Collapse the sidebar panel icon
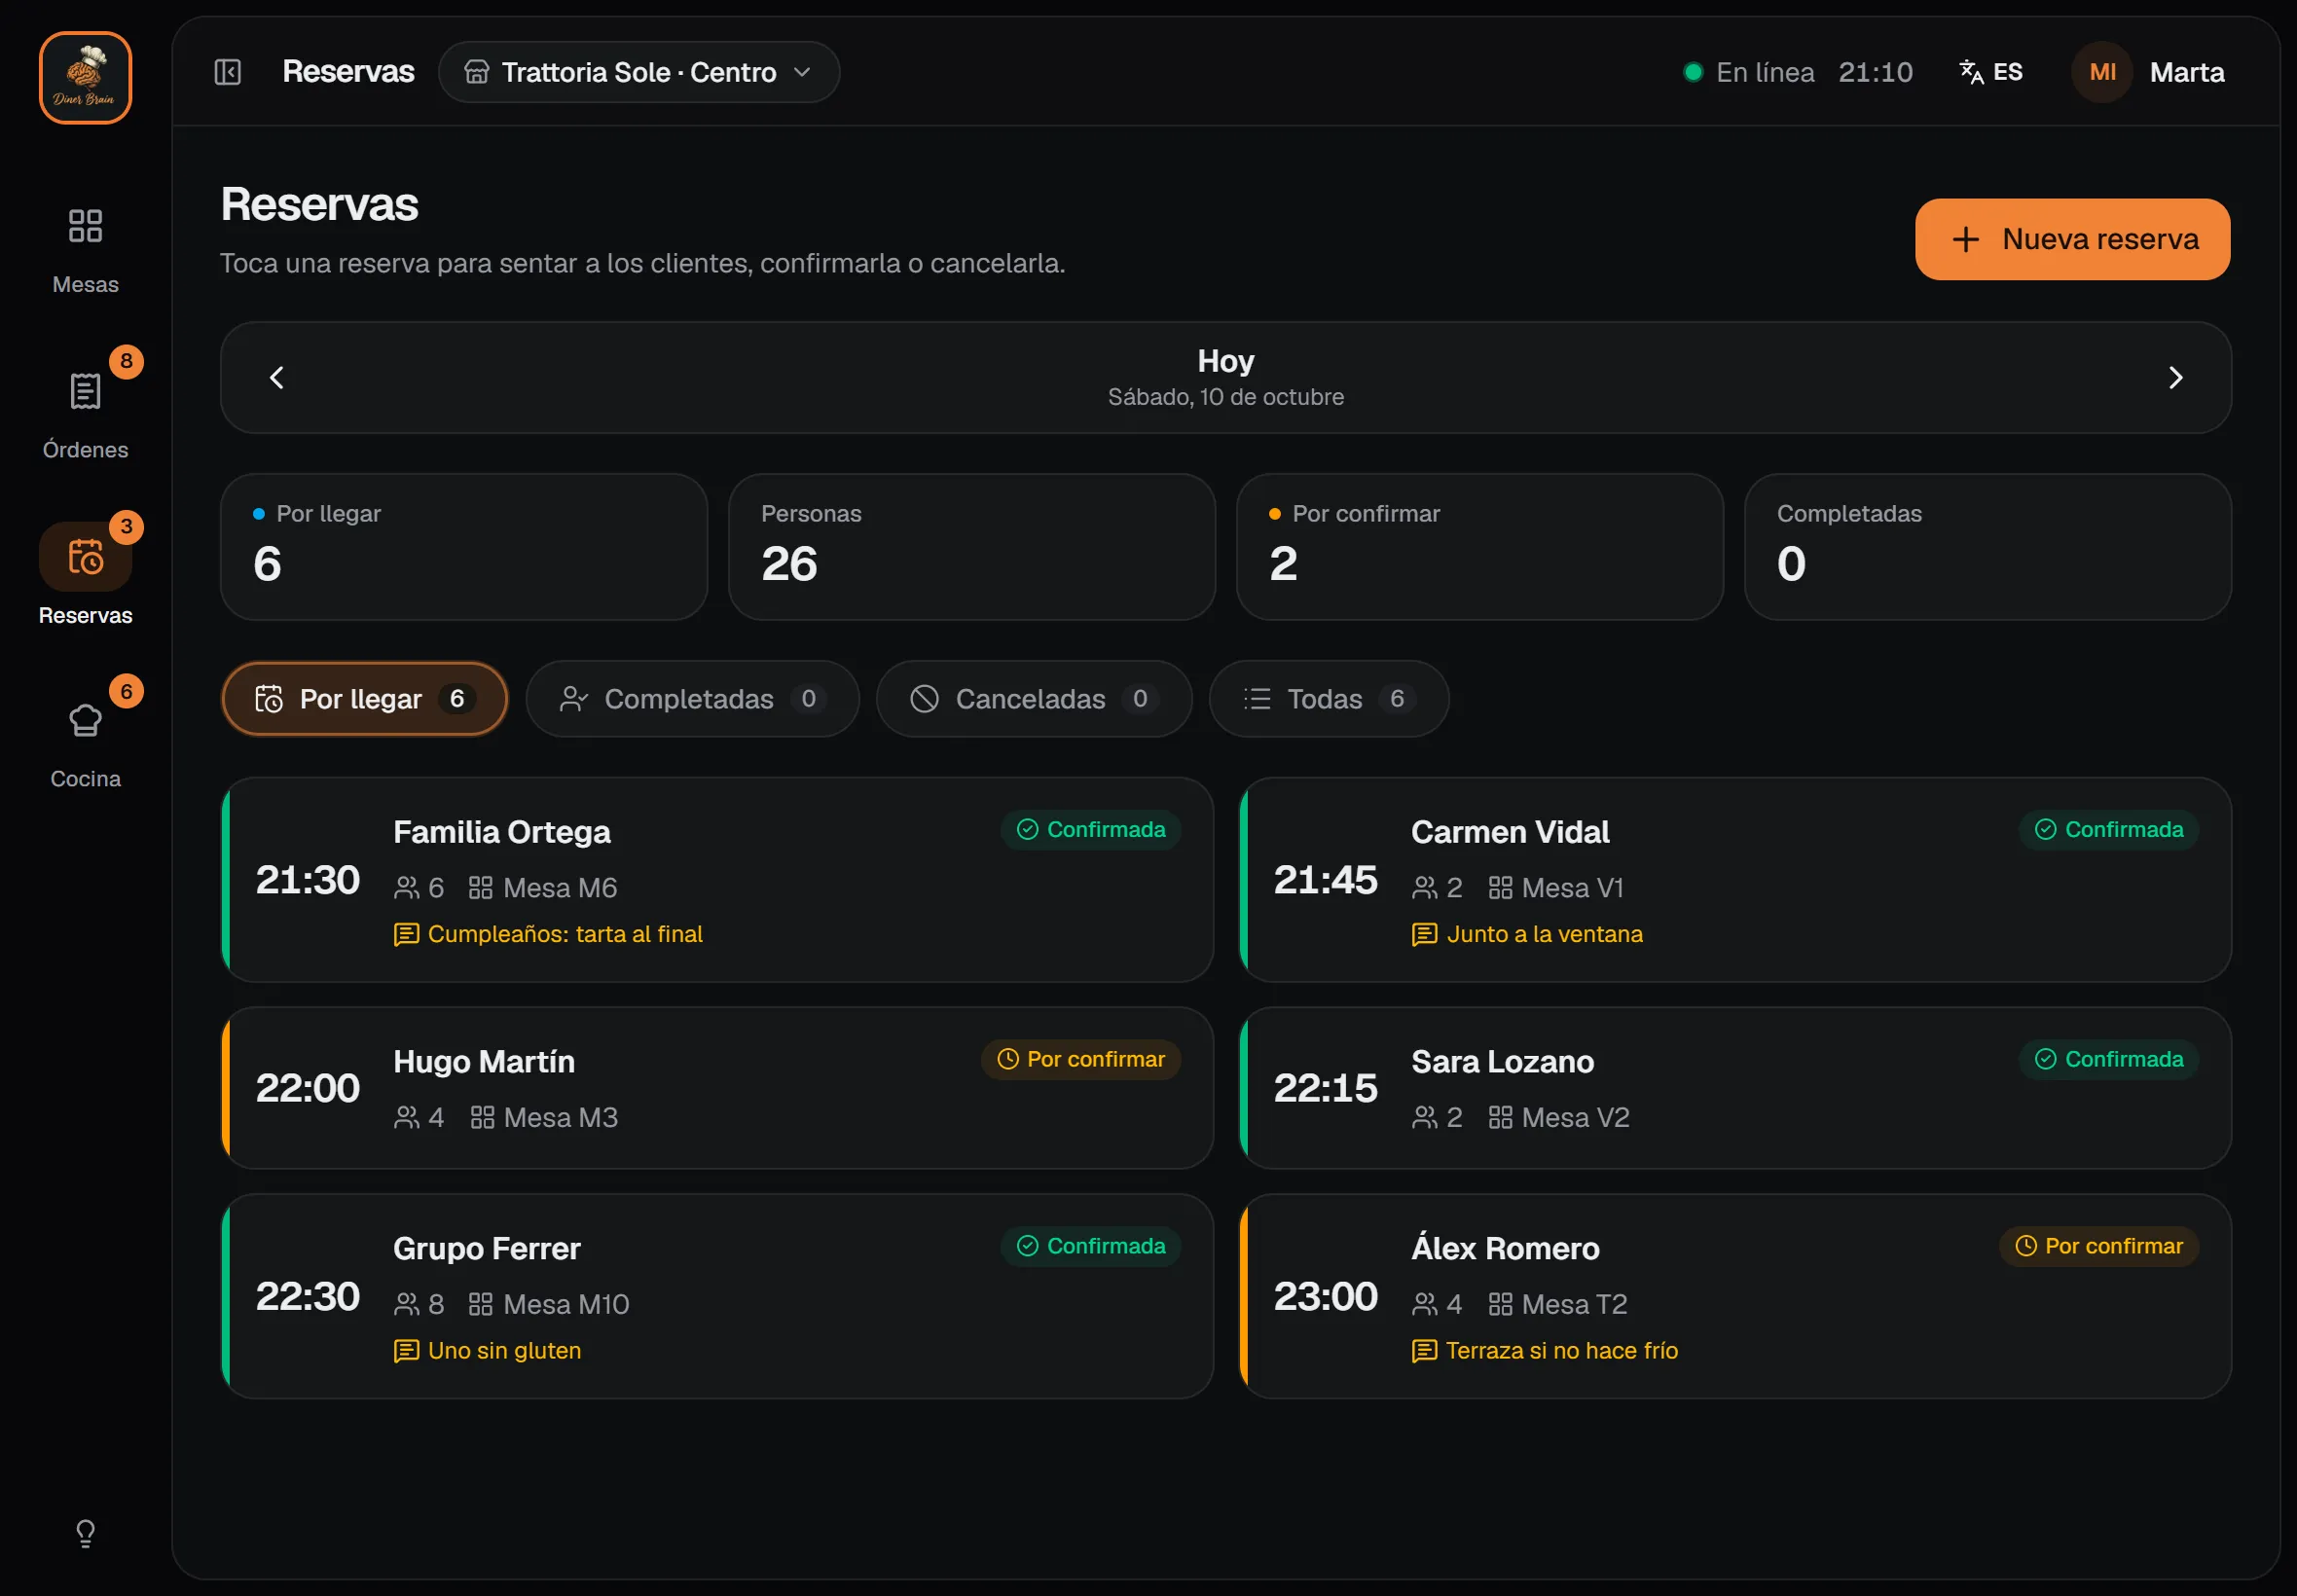The width and height of the screenshot is (2297, 1596). point(228,72)
